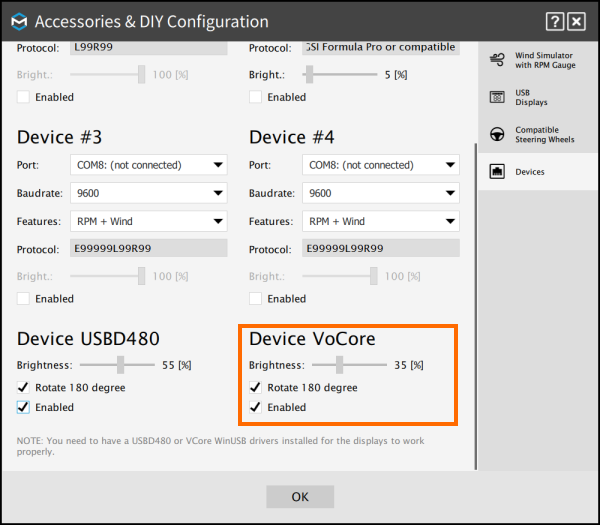Click the VoCore Brightness slider handle
Viewport: 600px width, 525px height.
339,365
